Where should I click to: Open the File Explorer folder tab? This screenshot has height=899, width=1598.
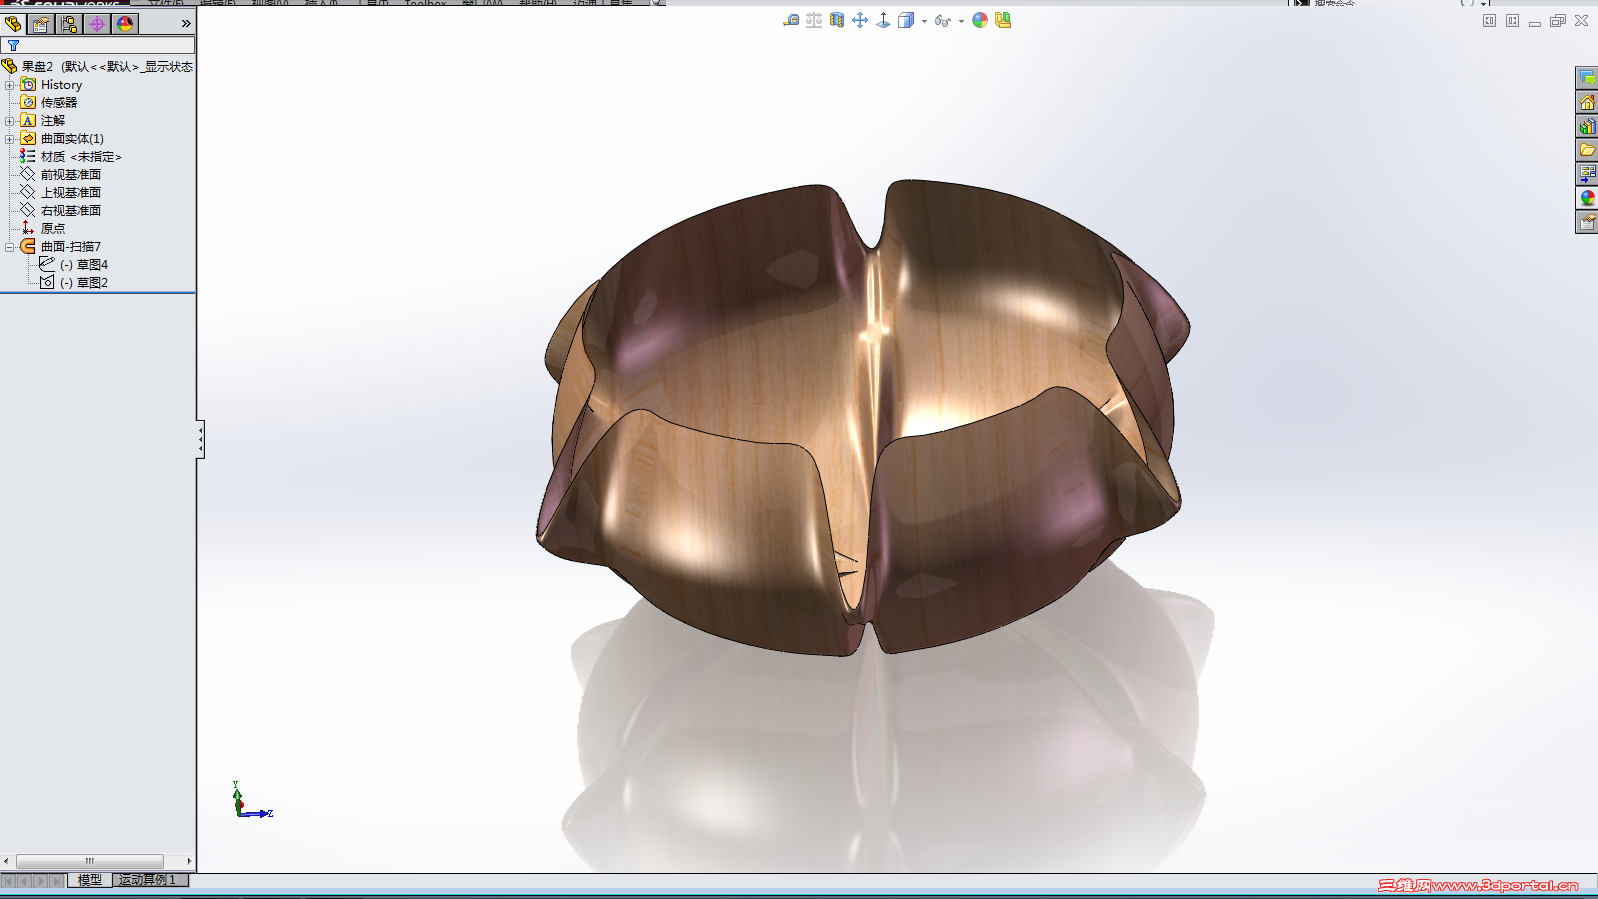tap(1587, 150)
